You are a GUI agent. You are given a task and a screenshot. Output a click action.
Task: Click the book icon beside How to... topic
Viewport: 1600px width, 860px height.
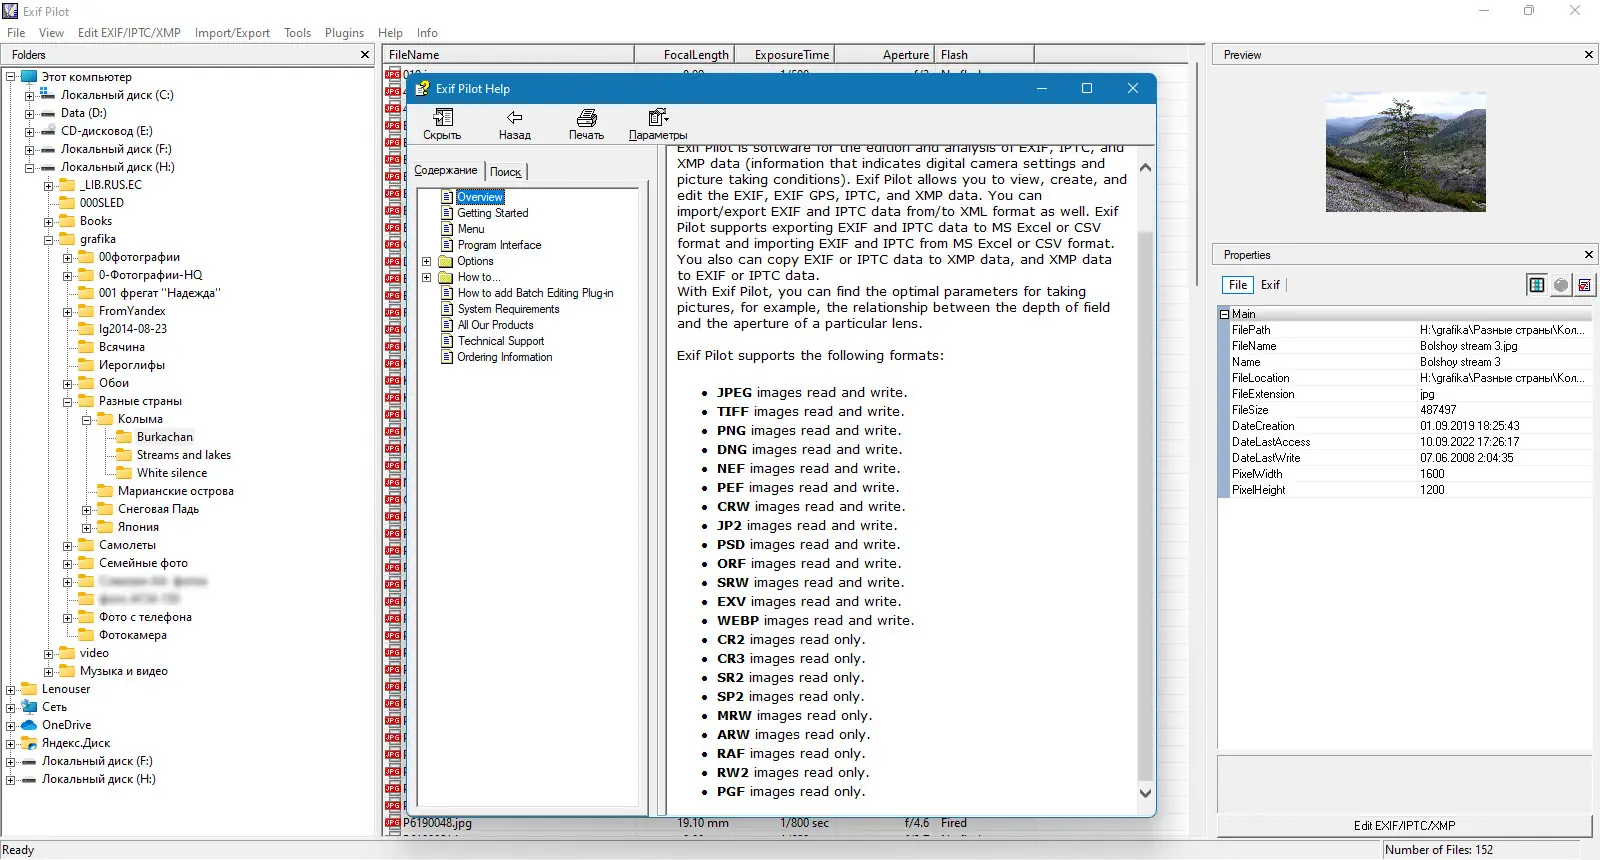point(446,277)
